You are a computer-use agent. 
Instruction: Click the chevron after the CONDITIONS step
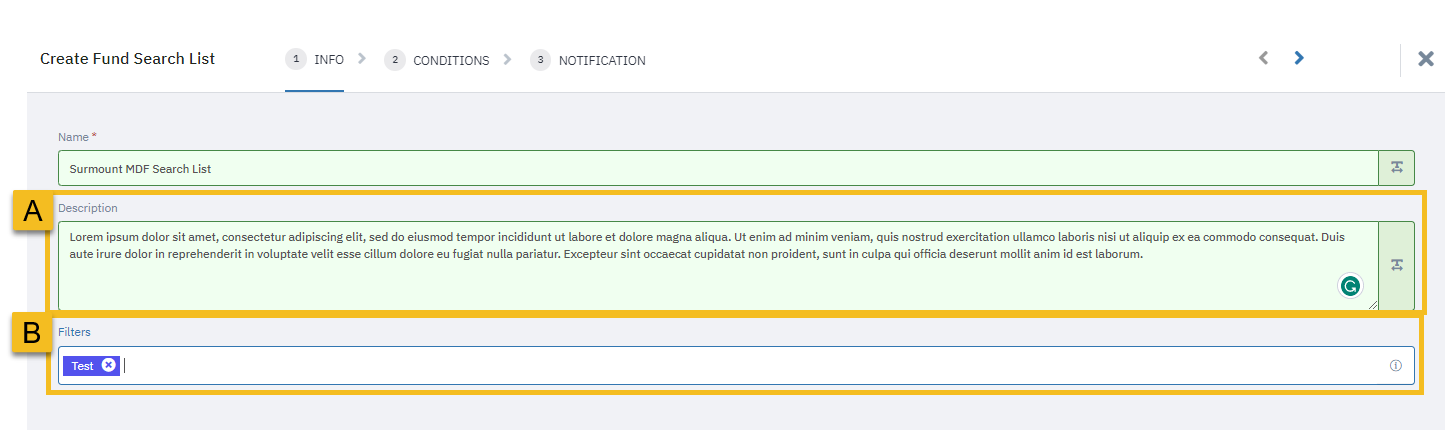click(x=507, y=59)
